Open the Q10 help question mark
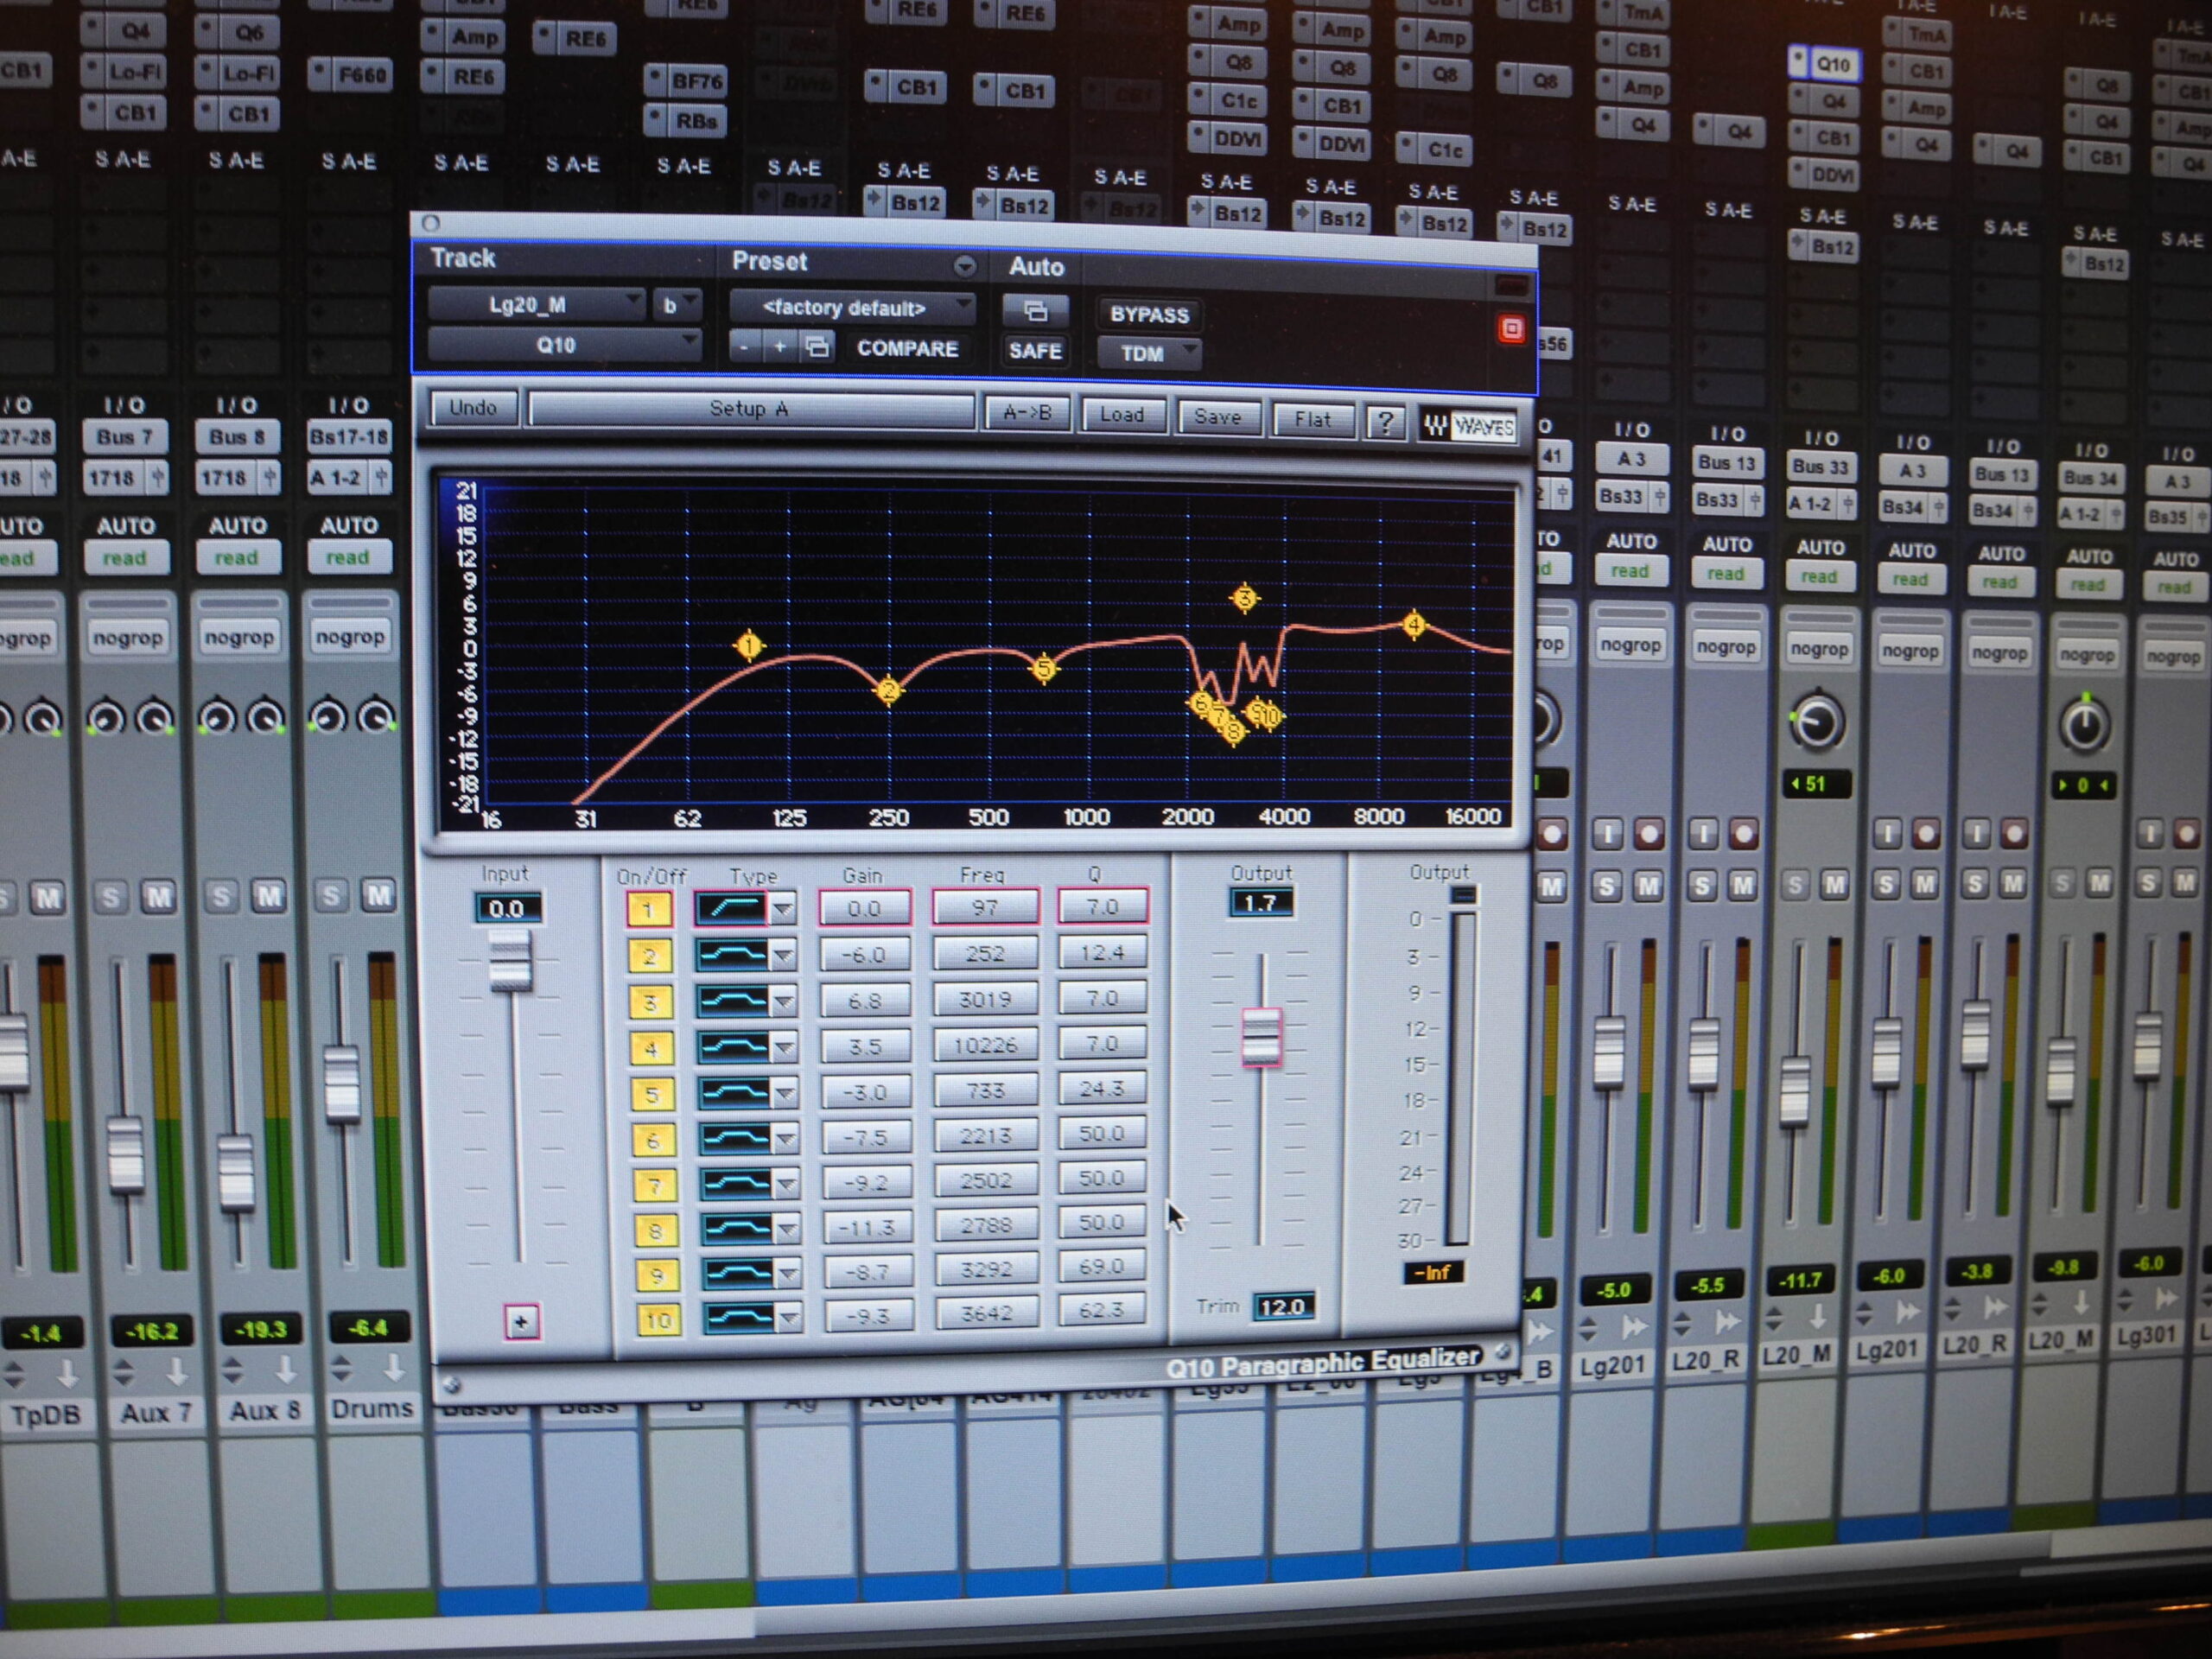The image size is (2212, 1659). pyautogui.click(x=1386, y=423)
